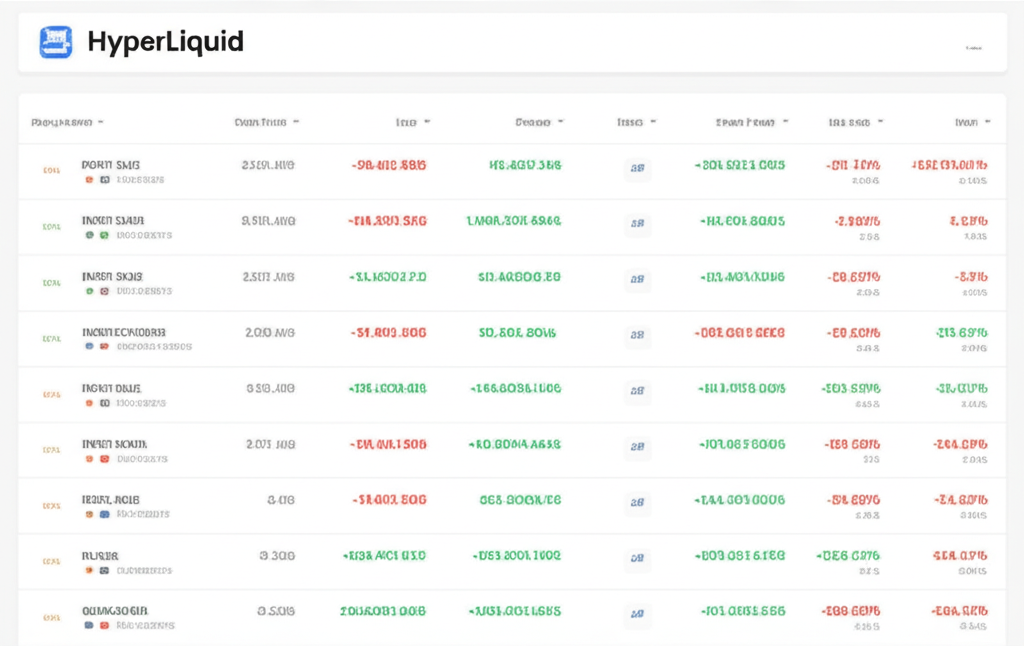The height and width of the screenshot is (646, 1024).
Task: Click the blue icon in the seventh row
Action: [104, 515]
